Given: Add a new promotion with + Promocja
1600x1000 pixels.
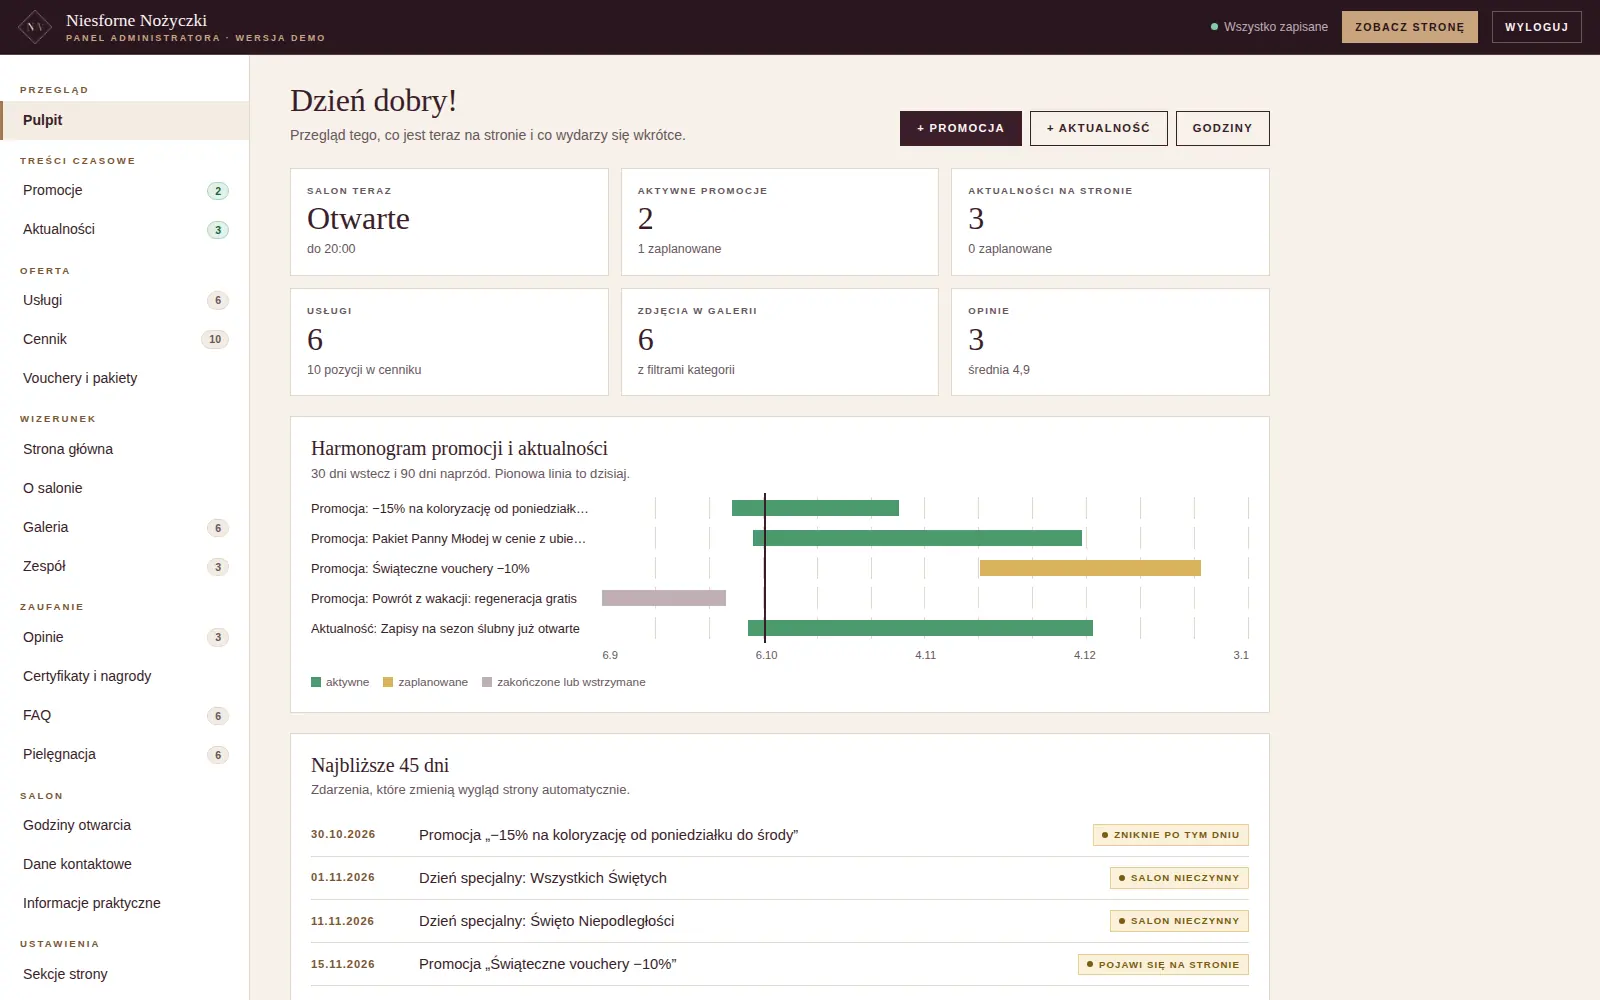Looking at the screenshot, I should [961, 128].
